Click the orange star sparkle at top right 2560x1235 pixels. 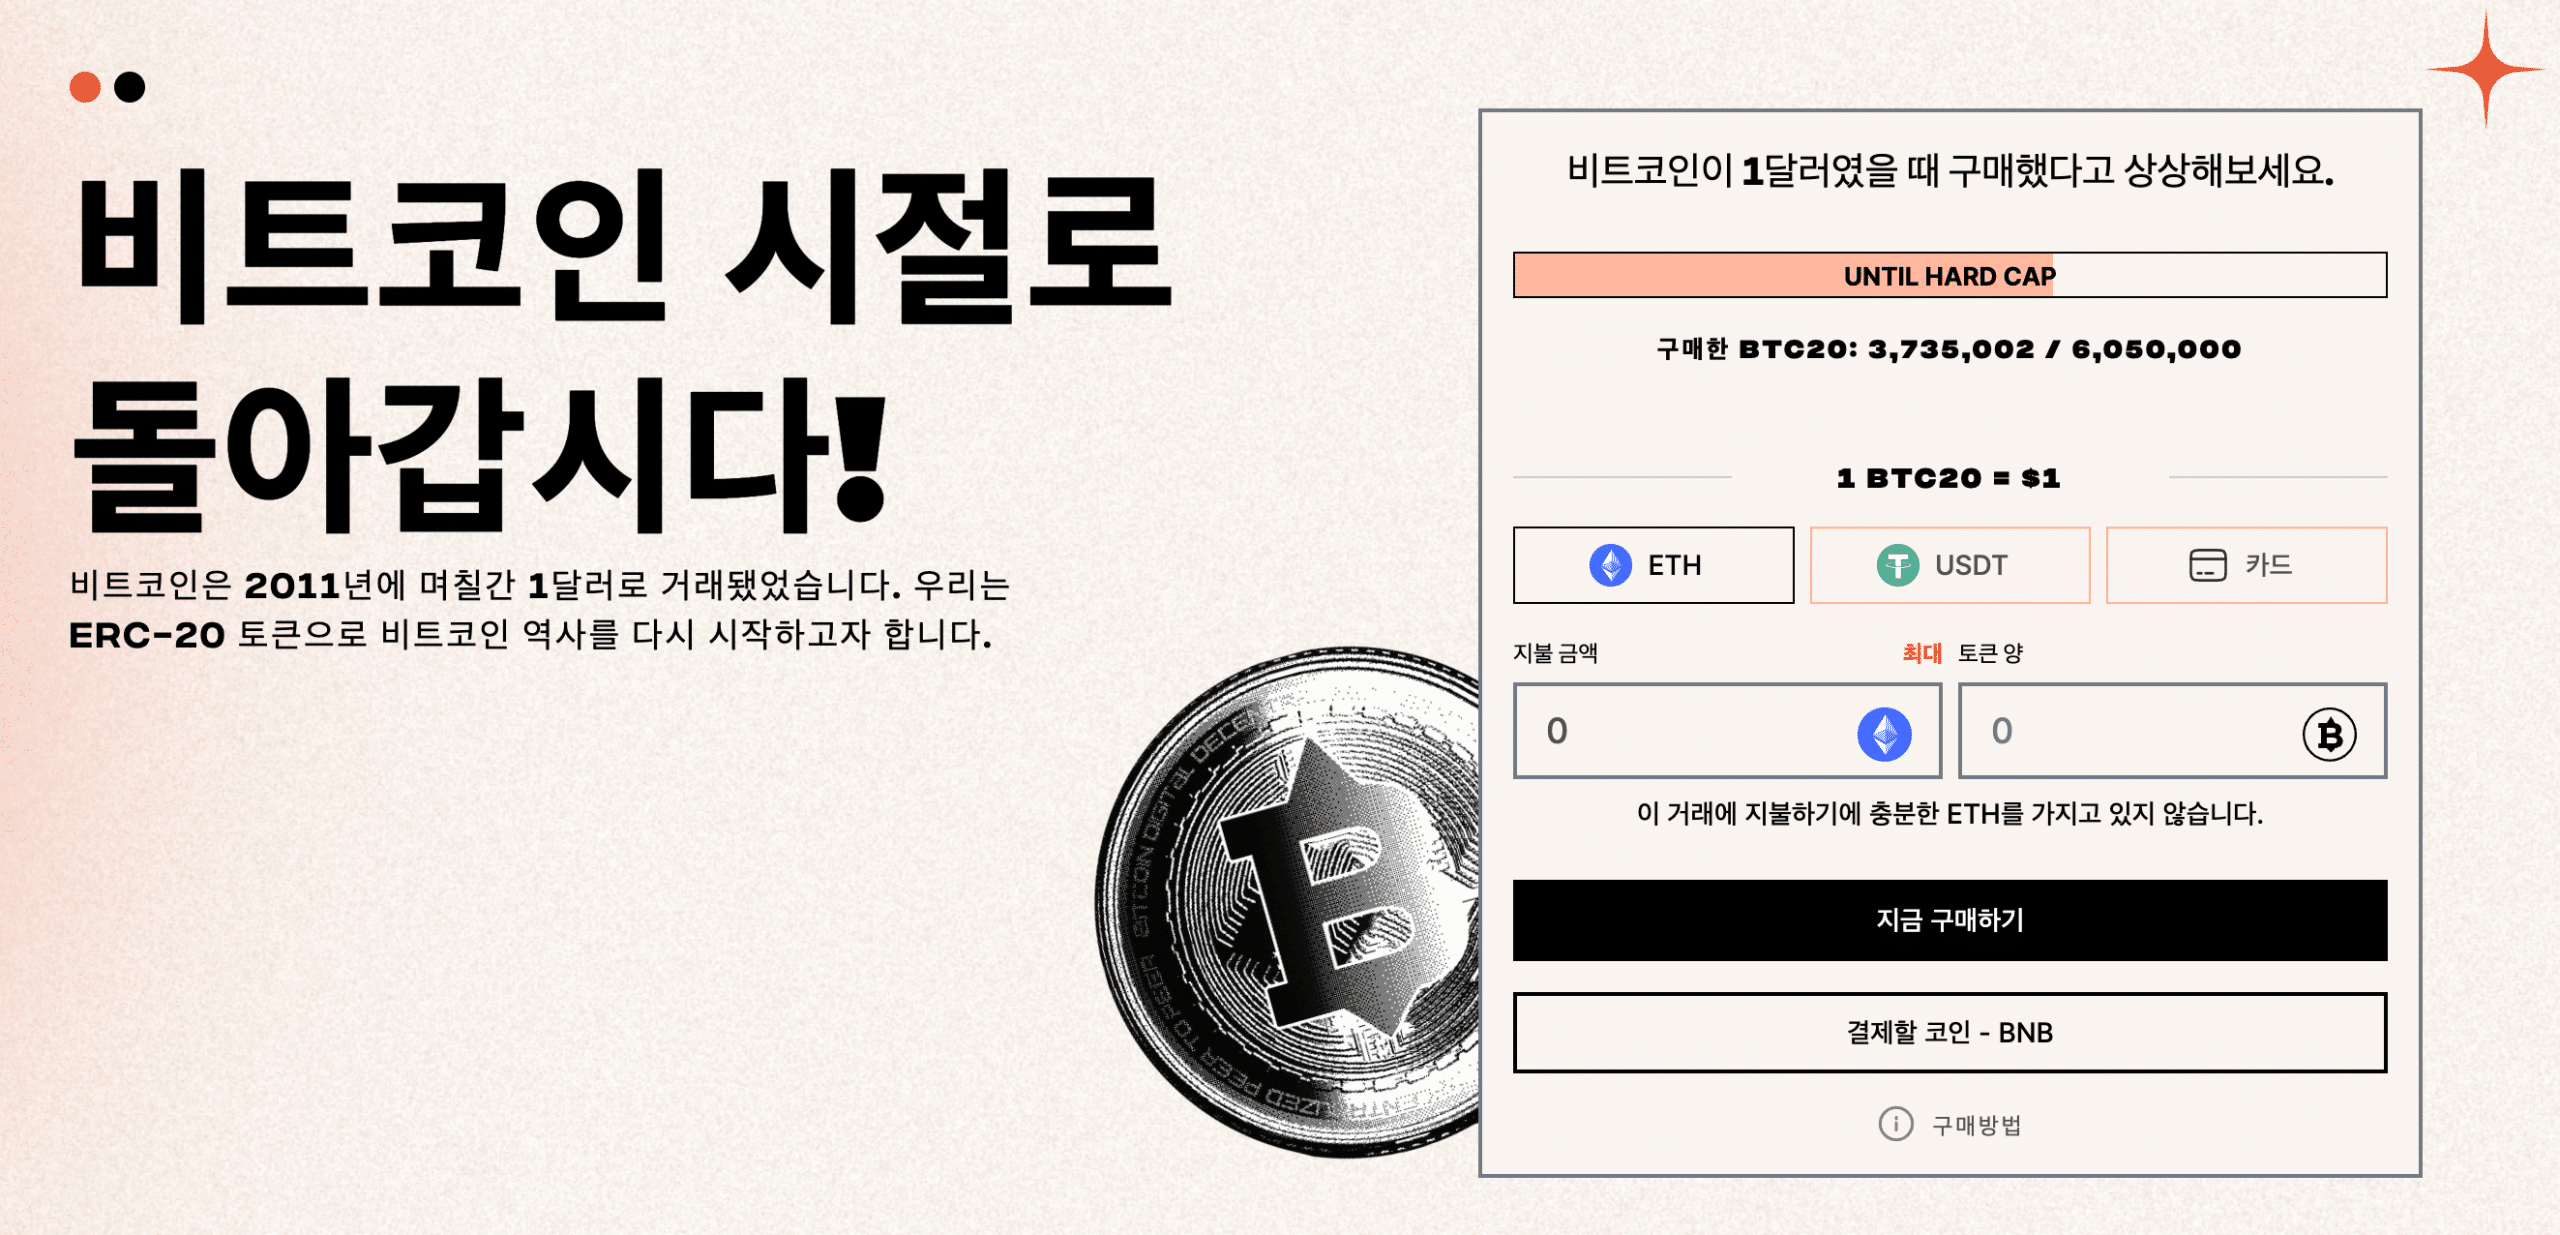[2485, 69]
